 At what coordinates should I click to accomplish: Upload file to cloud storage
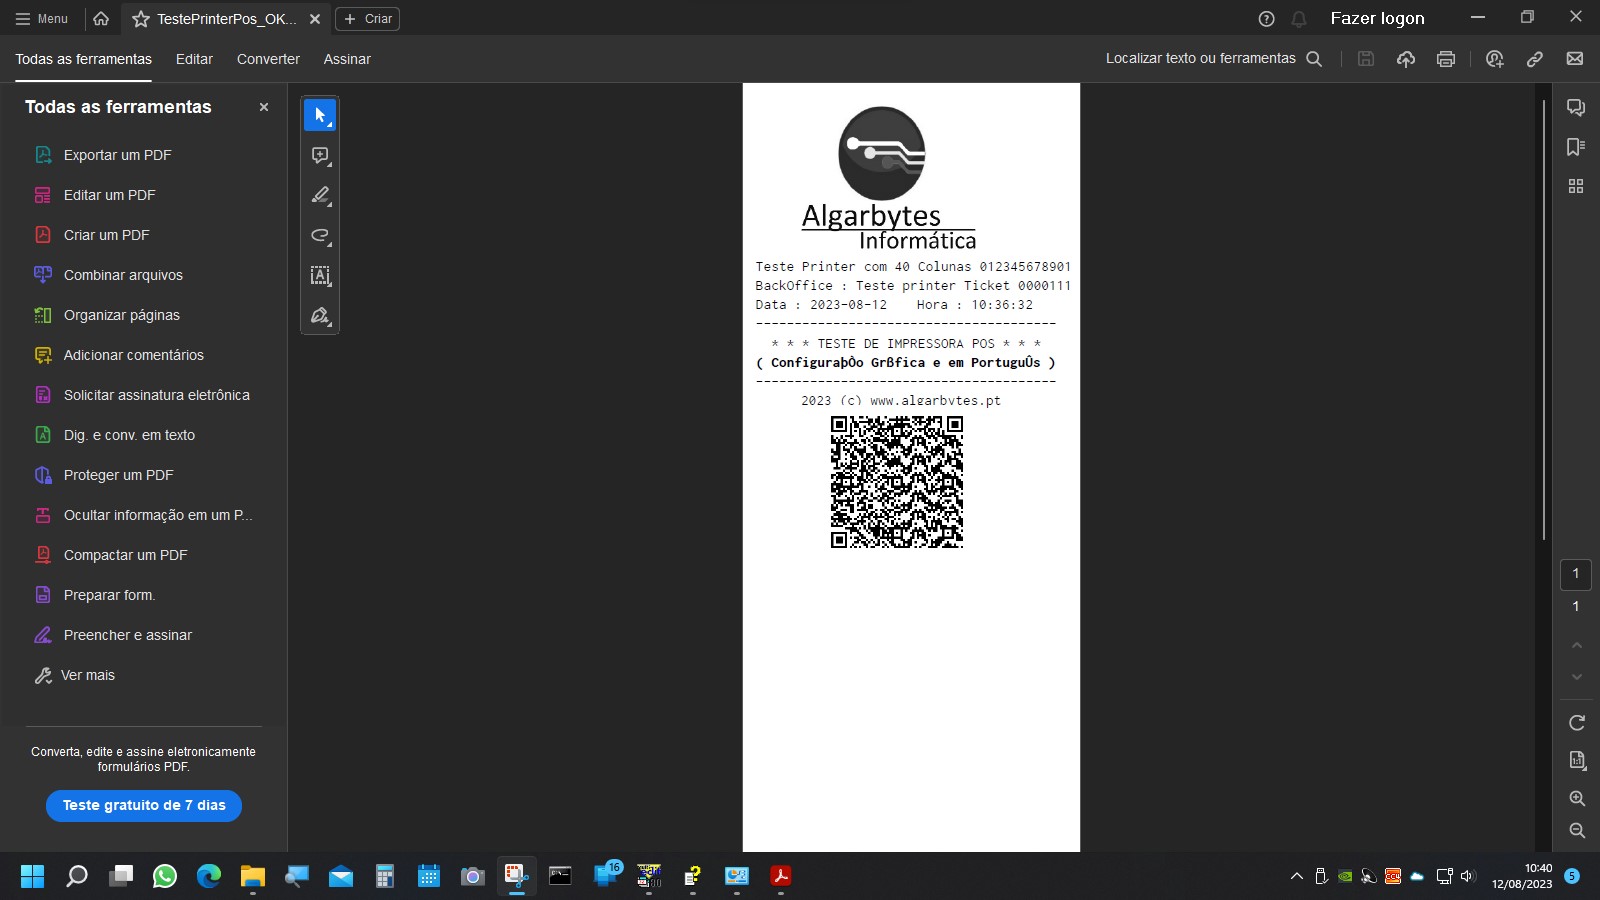pos(1406,59)
